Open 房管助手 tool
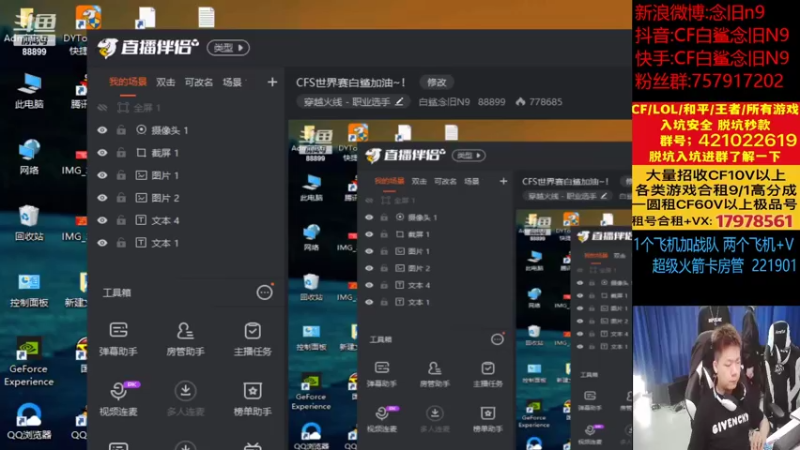 (x=185, y=339)
